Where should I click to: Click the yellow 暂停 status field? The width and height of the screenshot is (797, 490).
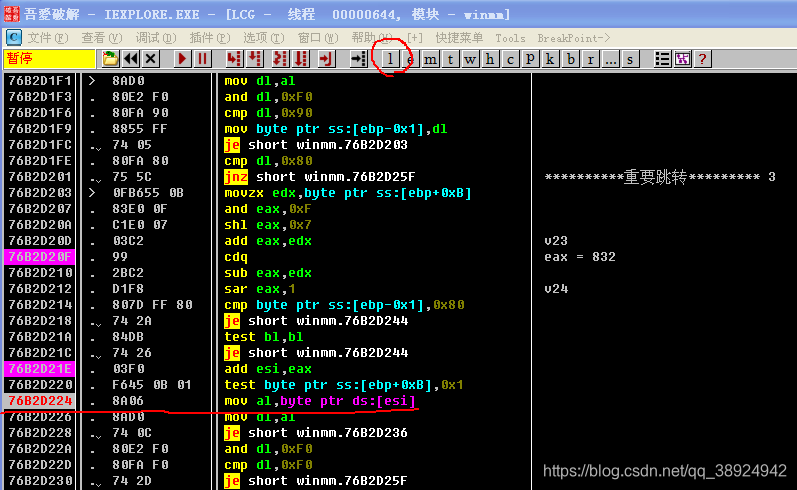pyautogui.click(x=49, y=59)
